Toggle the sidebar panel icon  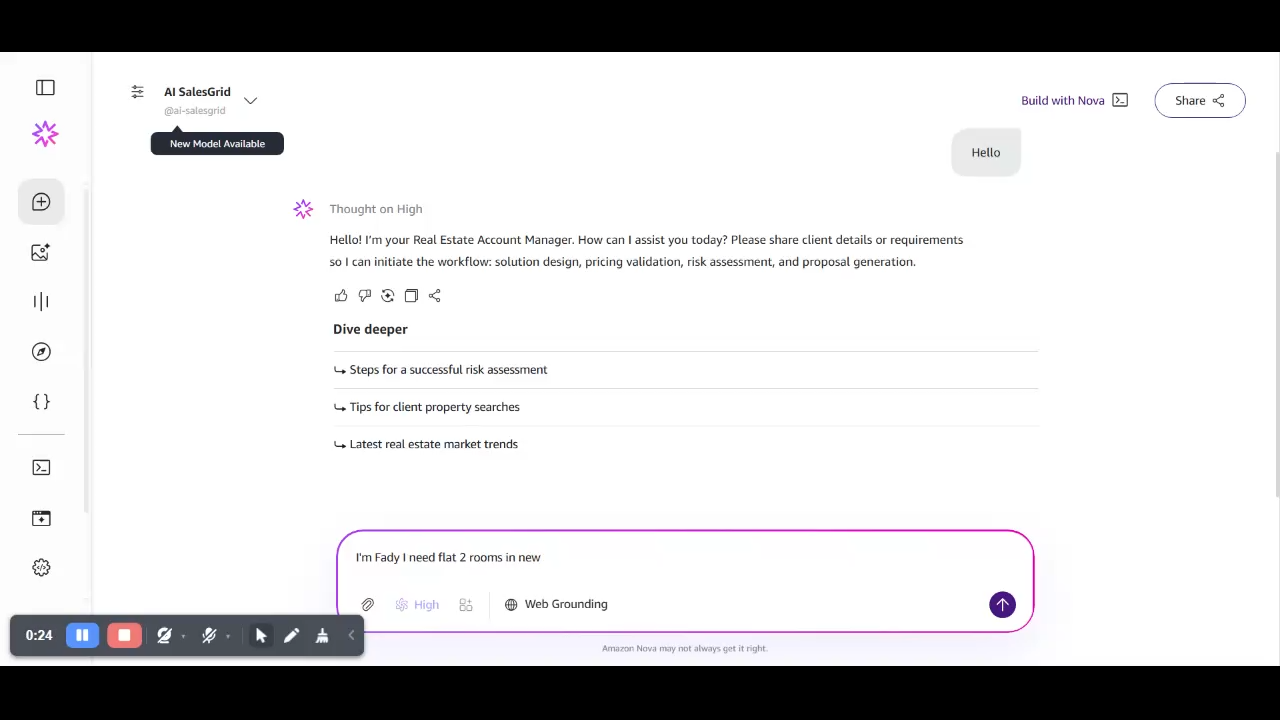pos(45,88)
